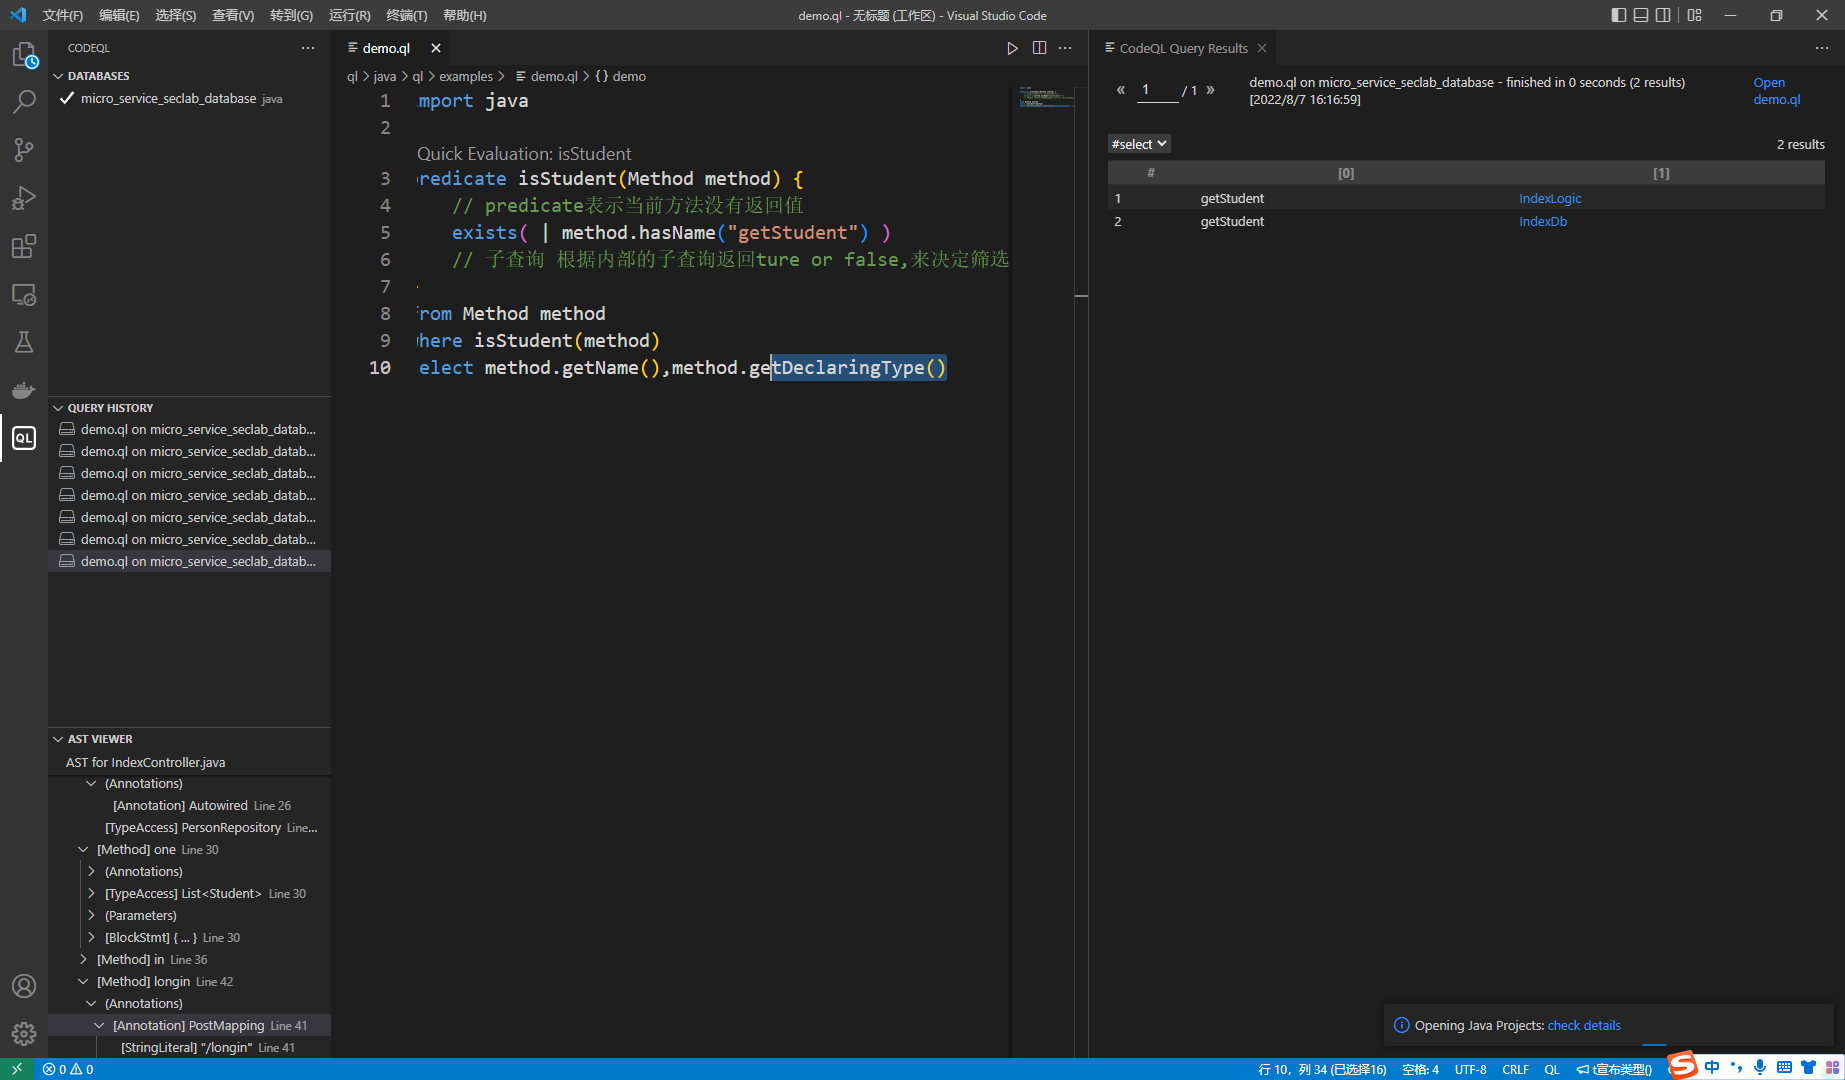The image size is (1845, 1080).
Task: Open the Search view icon
Action: point(24,102)
